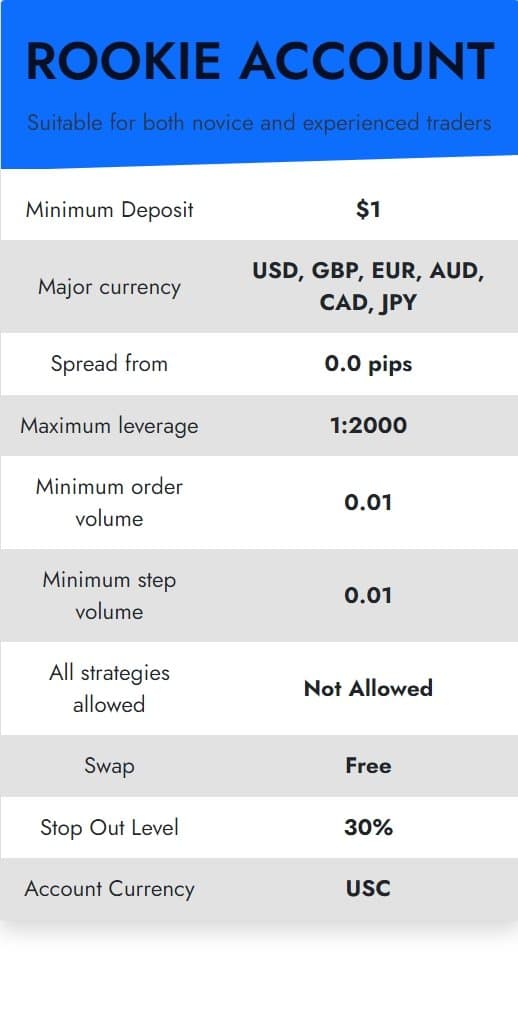Click the USC account currency value
The image size is (518, 1013).
(x=368, y=889)
